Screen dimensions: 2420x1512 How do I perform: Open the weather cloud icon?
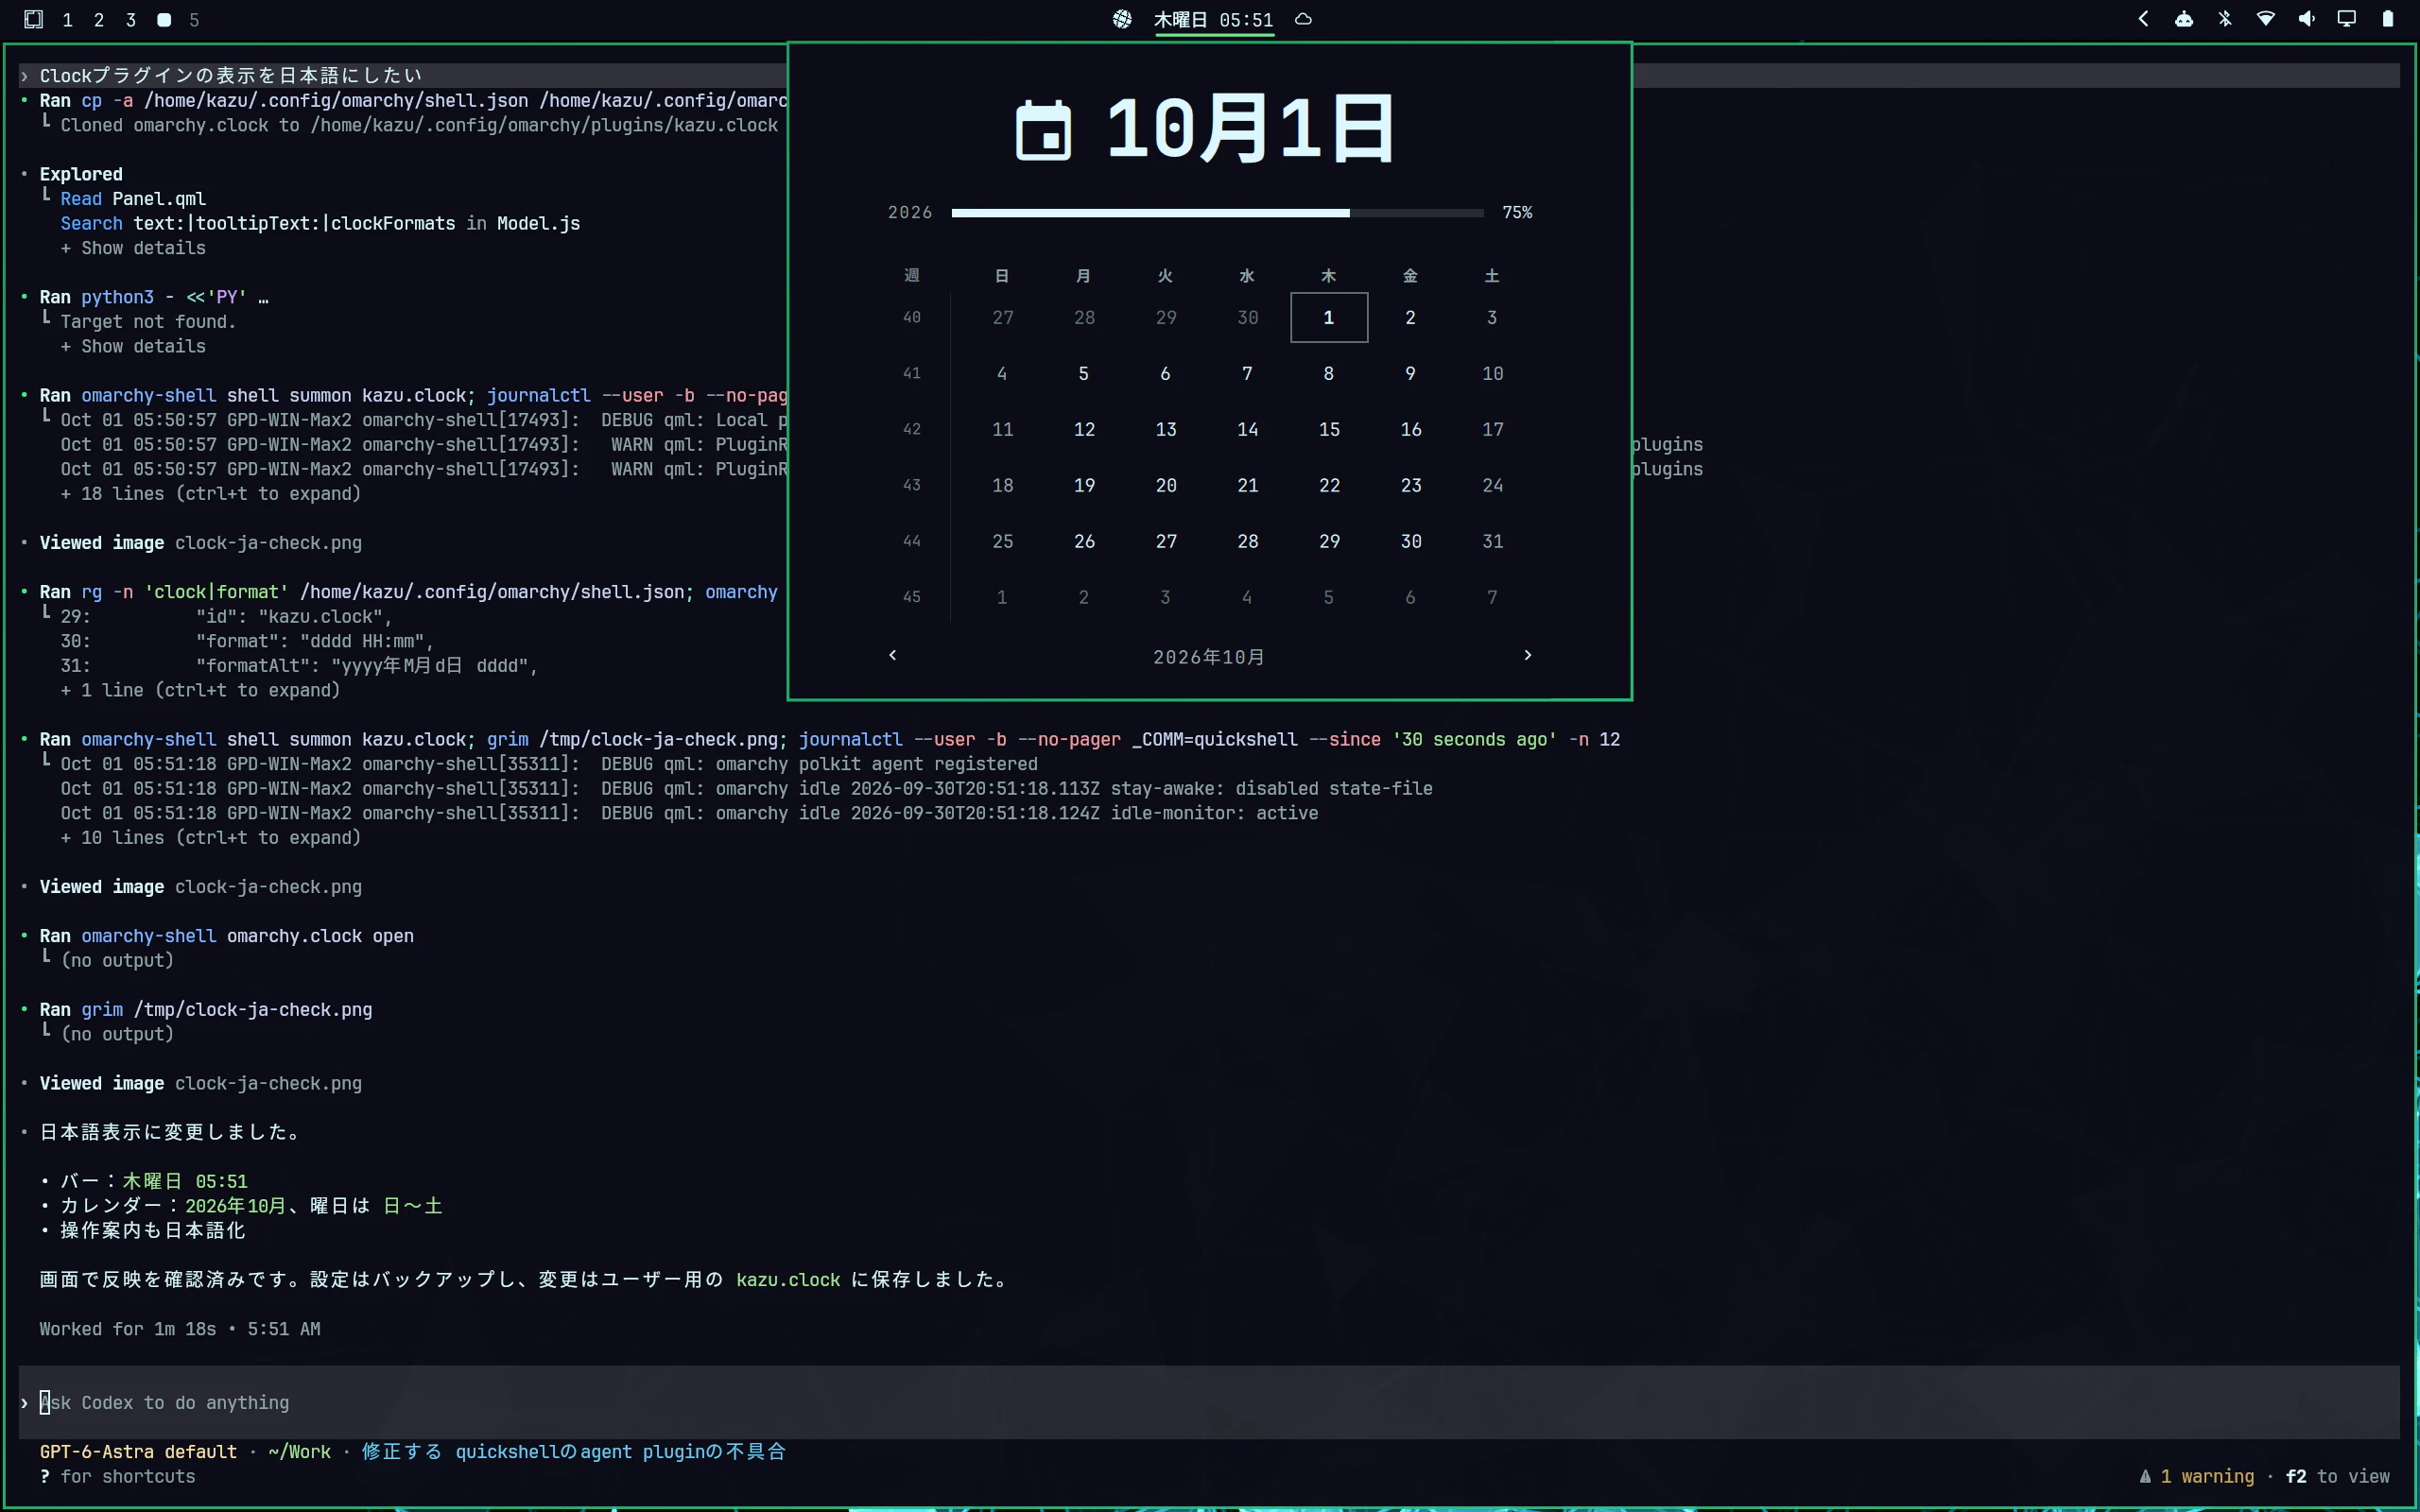[1303, 19]
